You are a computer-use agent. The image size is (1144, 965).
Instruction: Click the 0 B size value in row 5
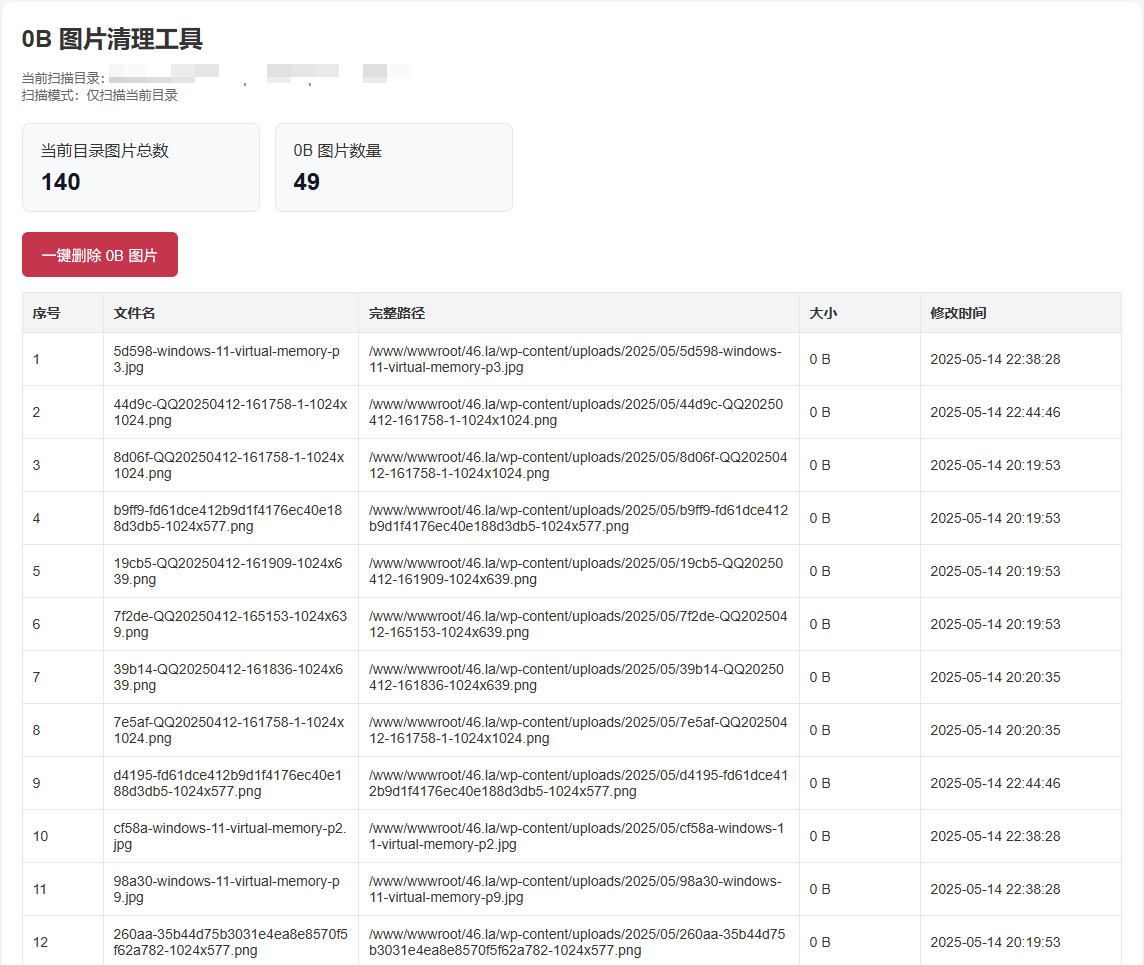(x=819, y=571)
